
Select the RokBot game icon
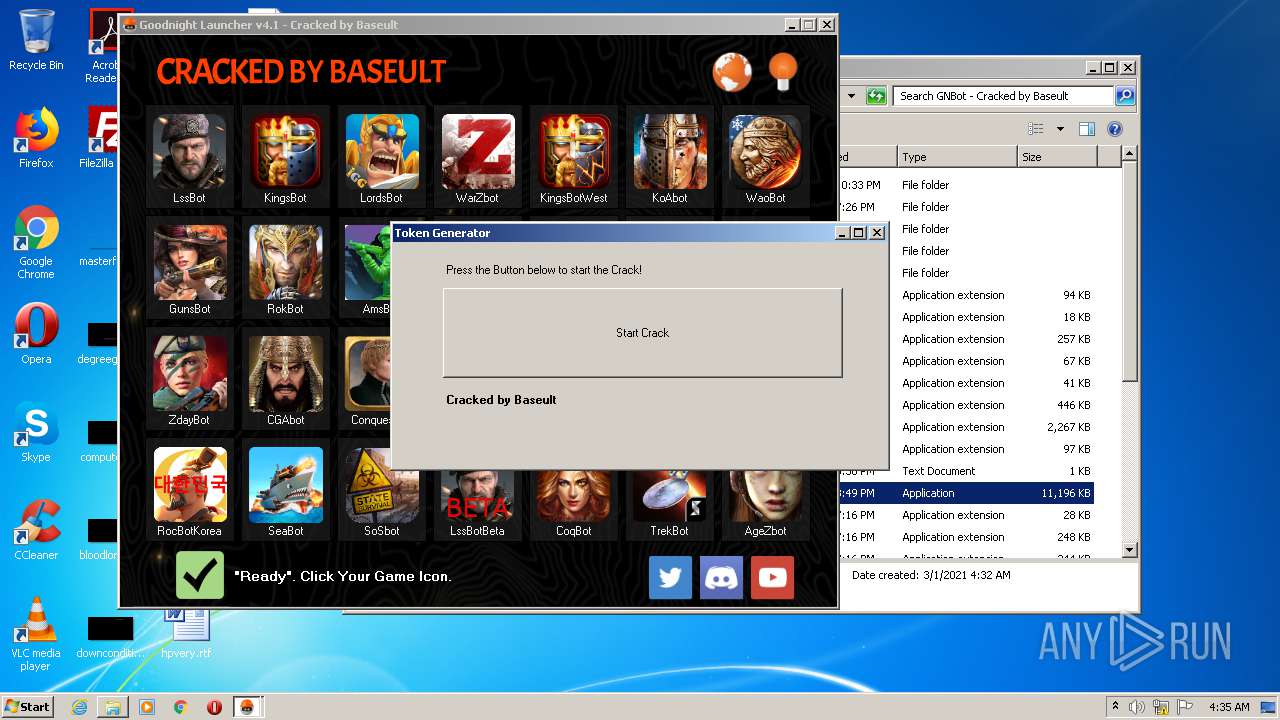(285, 263)
